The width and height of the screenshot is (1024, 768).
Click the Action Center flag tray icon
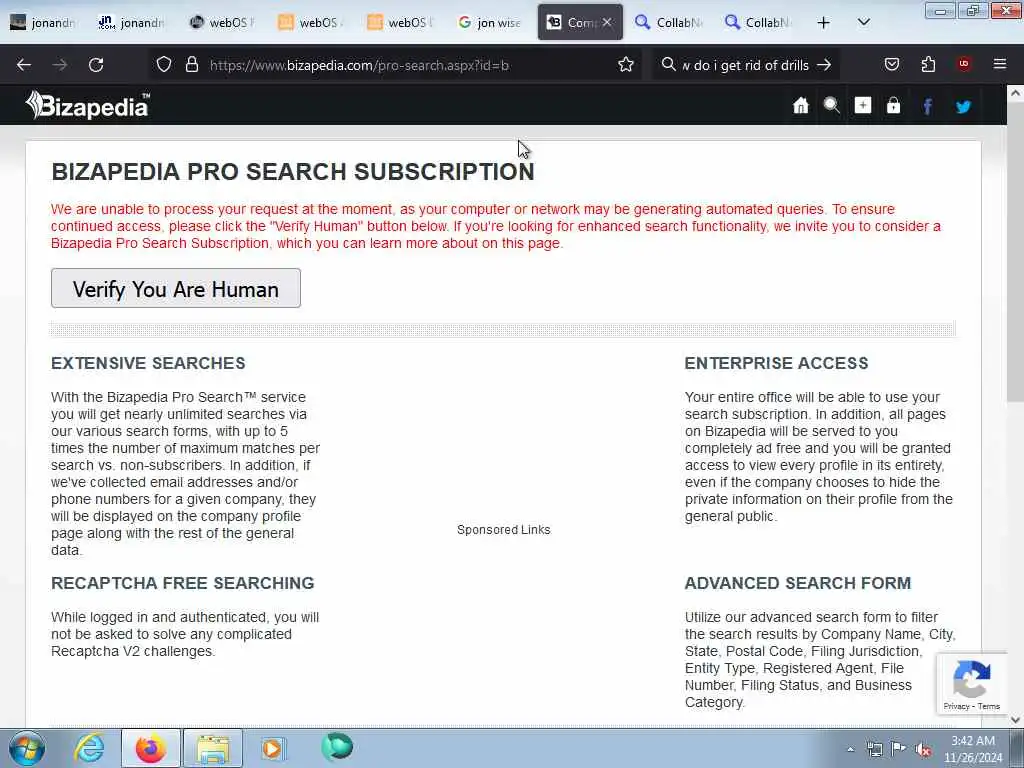click(899, 749)
